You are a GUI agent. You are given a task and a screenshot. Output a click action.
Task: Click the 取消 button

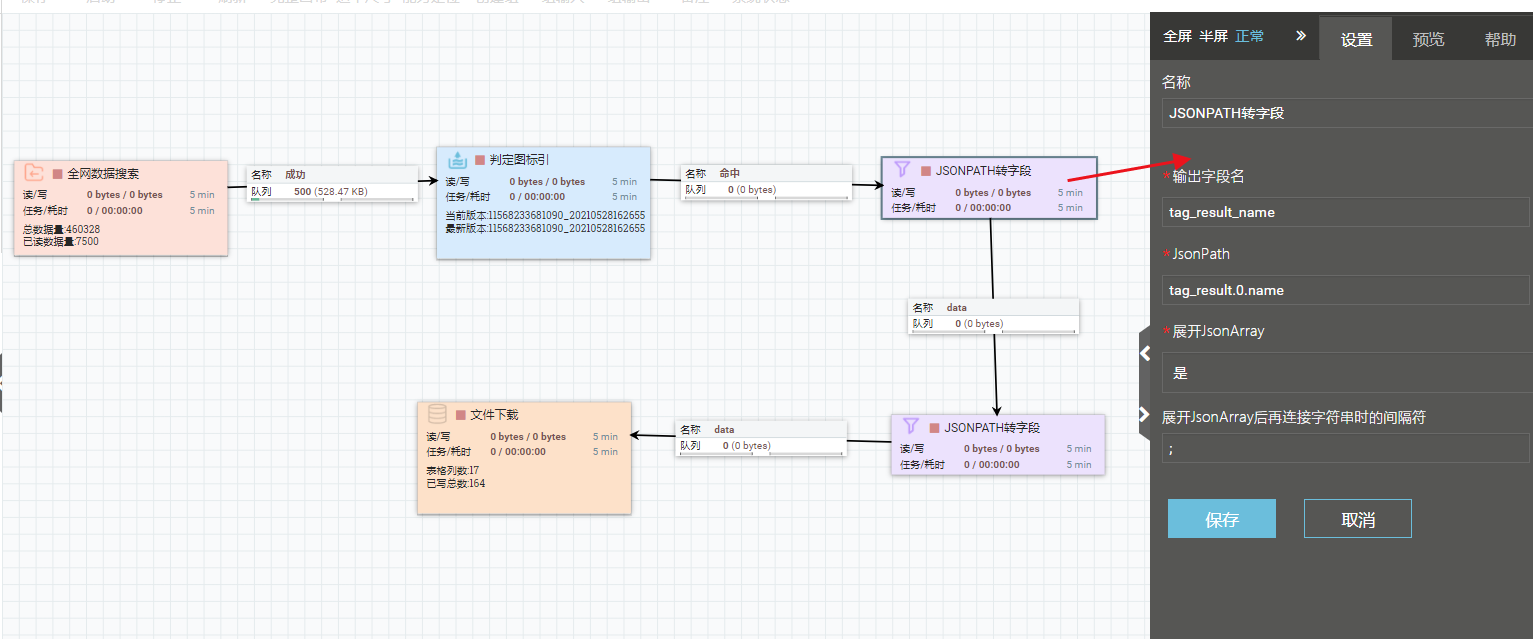[x=1357, y=519]
